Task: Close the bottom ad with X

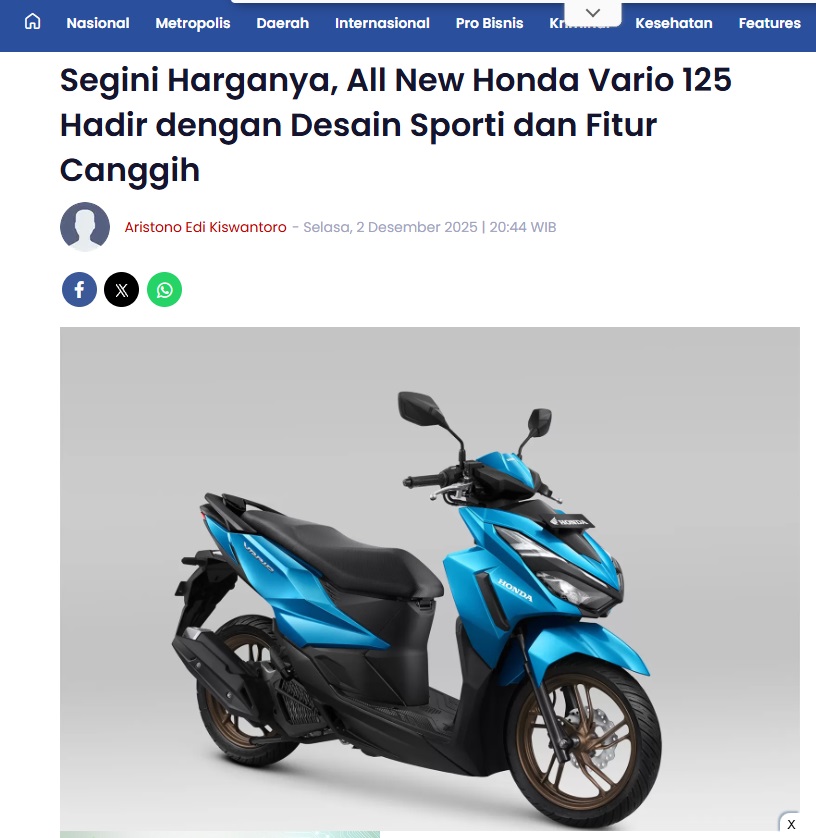Action: click(791, 825)
